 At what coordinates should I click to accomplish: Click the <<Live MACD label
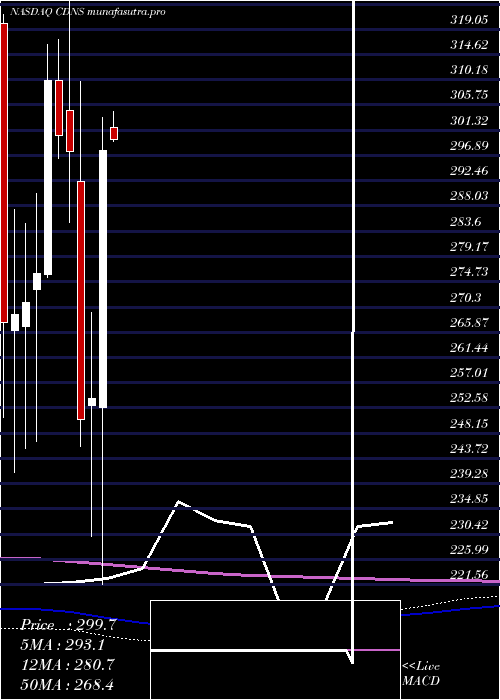(421, 674)
